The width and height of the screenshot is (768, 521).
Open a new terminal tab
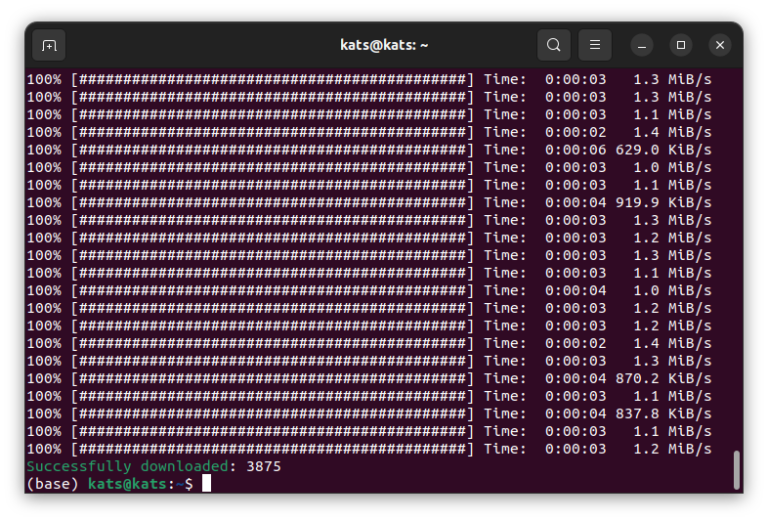coord(48,45)
